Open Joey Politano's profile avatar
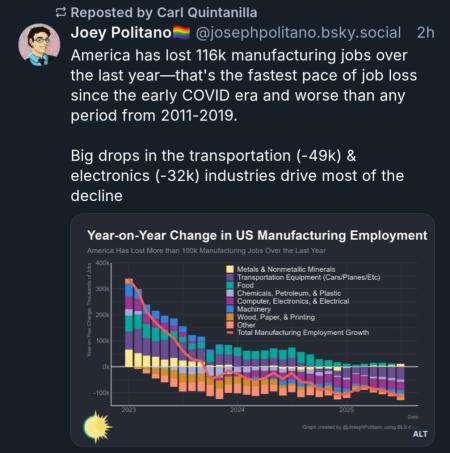This screenshot has height=453, width=450. click(x=39, y=45)
